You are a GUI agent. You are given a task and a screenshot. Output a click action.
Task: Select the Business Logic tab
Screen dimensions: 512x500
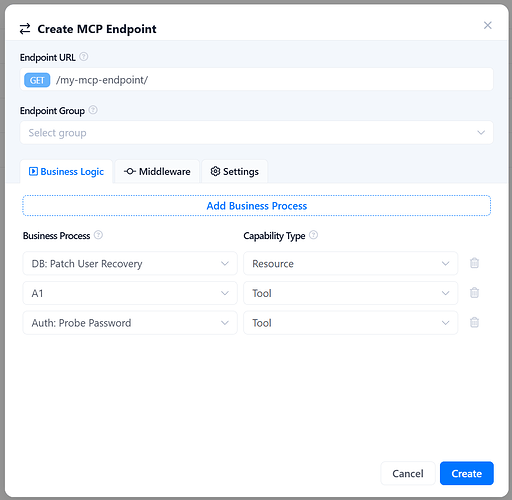pyautogui.click(x=66, y=172)
